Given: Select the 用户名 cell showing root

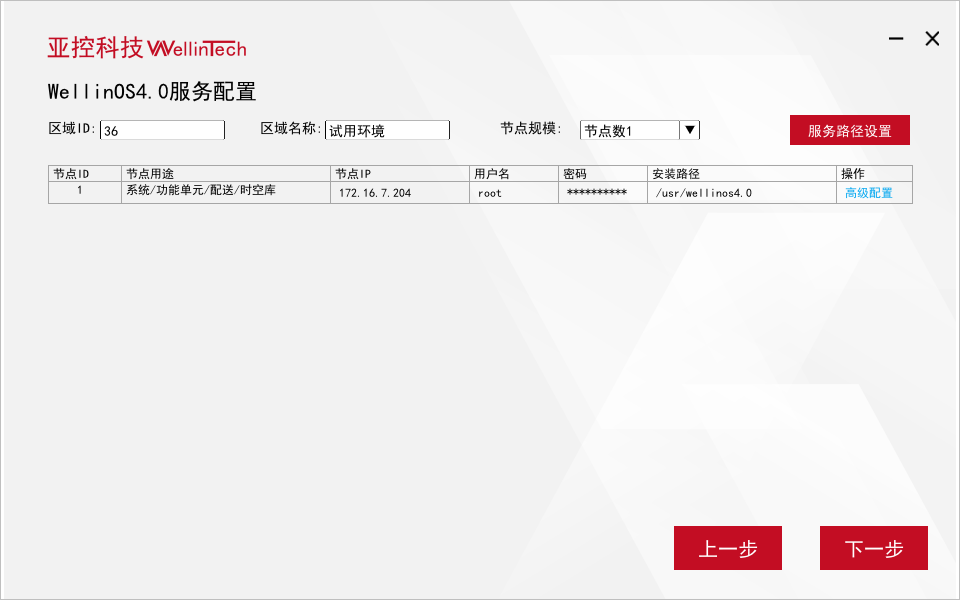Looking at the screenshot, I should click(514, 193).
